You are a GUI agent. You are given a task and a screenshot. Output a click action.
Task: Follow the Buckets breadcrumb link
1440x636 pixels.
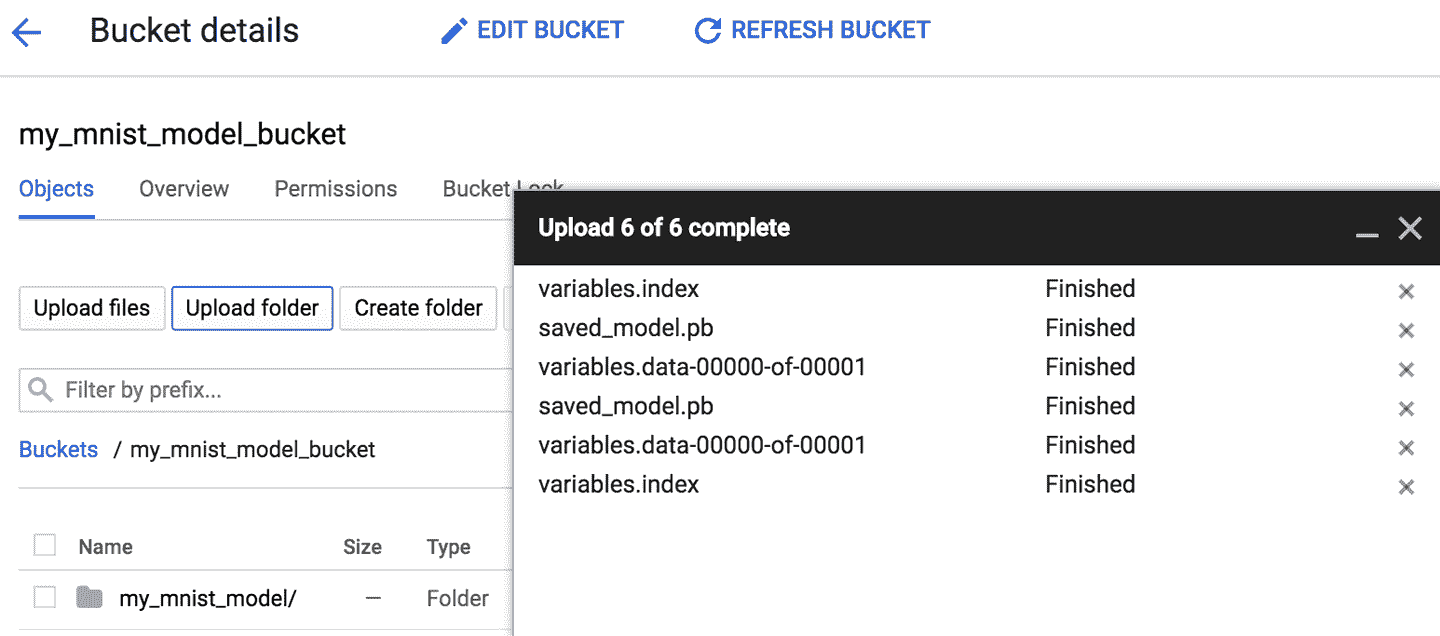[58, 449]
